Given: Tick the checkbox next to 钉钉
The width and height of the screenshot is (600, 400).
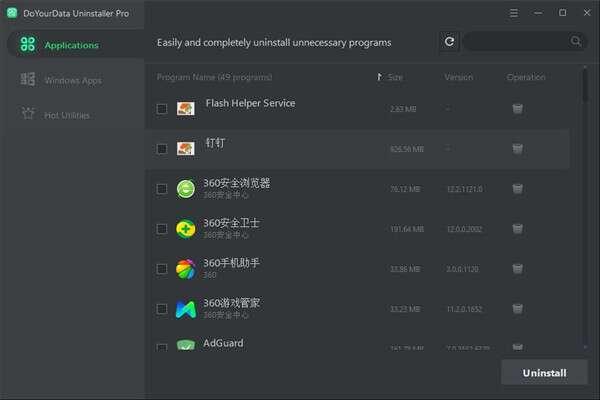Looking at the screenshot, I should click(162, 149).
